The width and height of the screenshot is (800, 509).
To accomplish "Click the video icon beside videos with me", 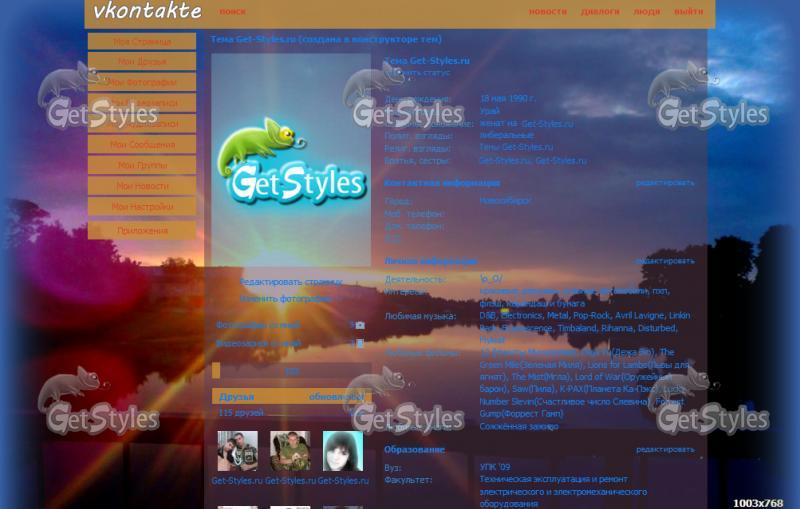I will [360, 343].
